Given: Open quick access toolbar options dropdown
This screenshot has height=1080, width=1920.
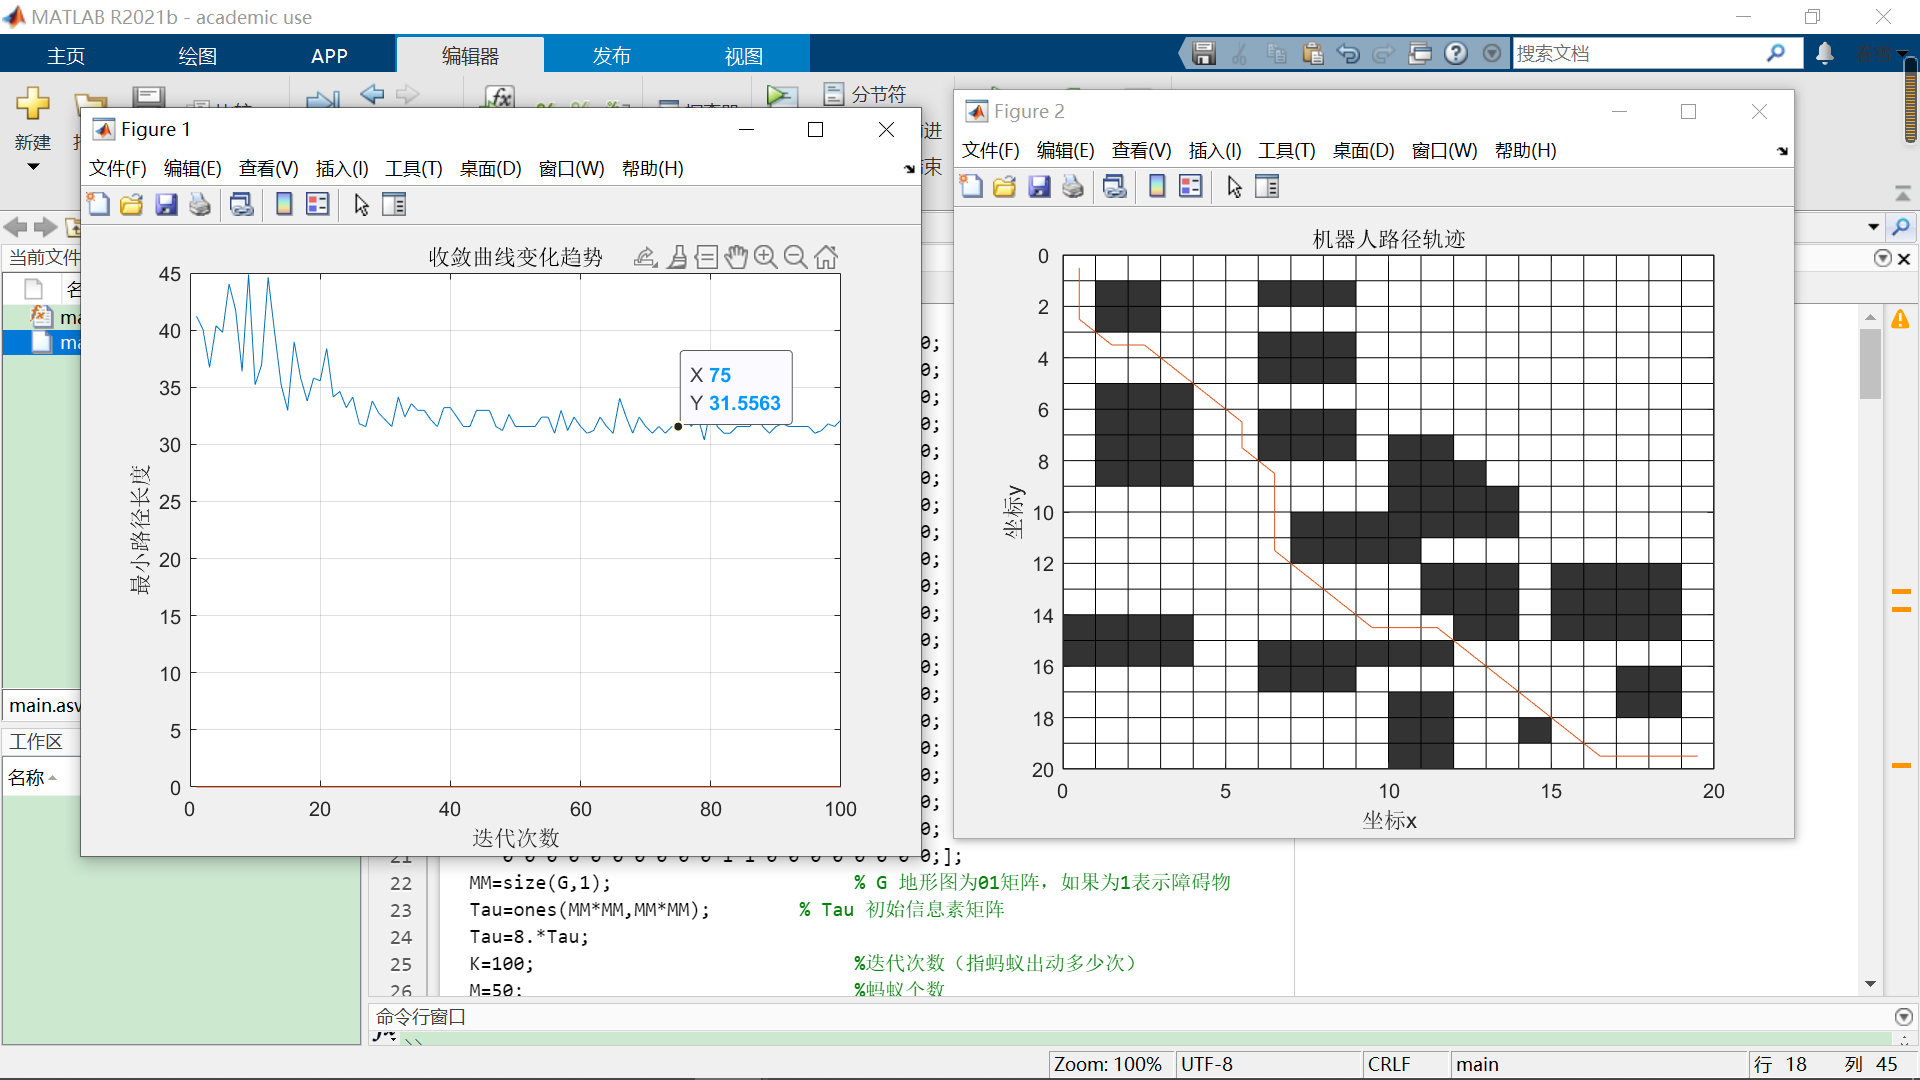Looking at the screenshot, I should coord(1492,54).
